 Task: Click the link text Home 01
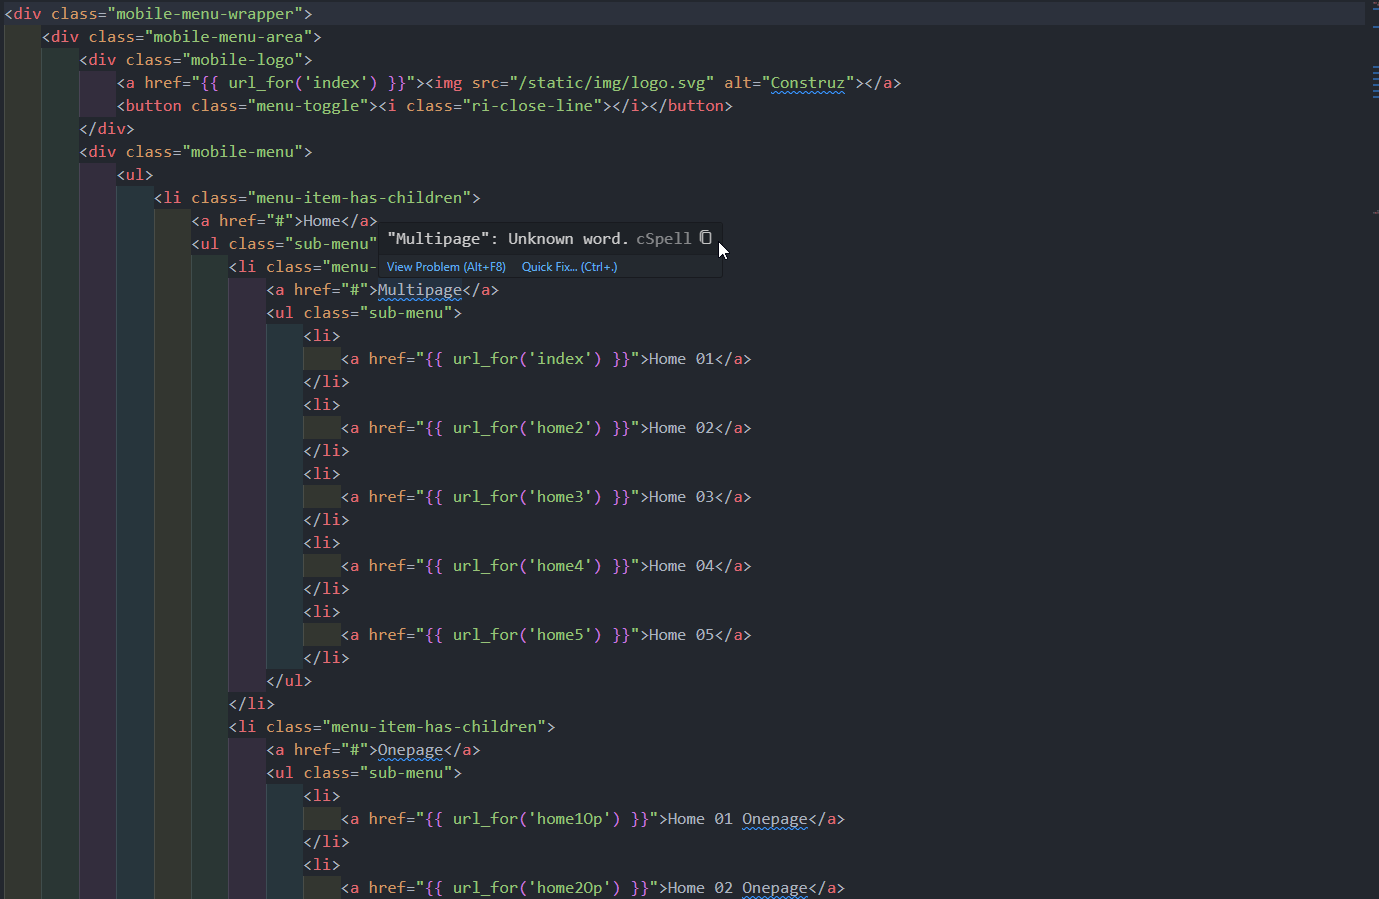(x=682, y=359)
